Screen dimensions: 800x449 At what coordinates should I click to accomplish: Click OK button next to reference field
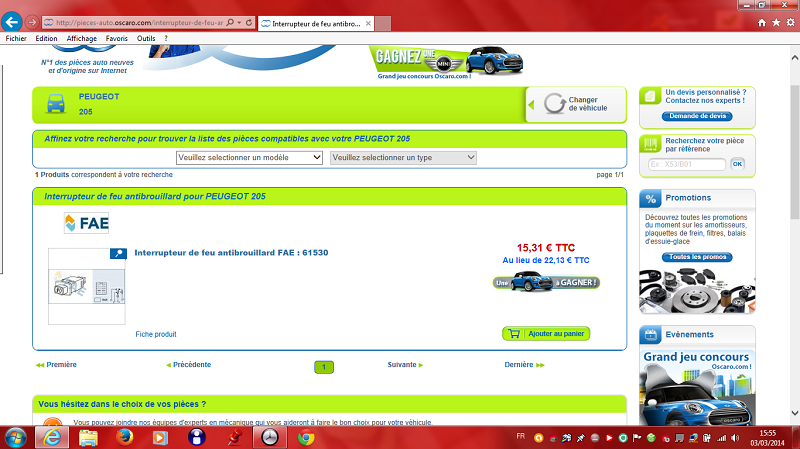pyautogui.click(x=737, y=164)
